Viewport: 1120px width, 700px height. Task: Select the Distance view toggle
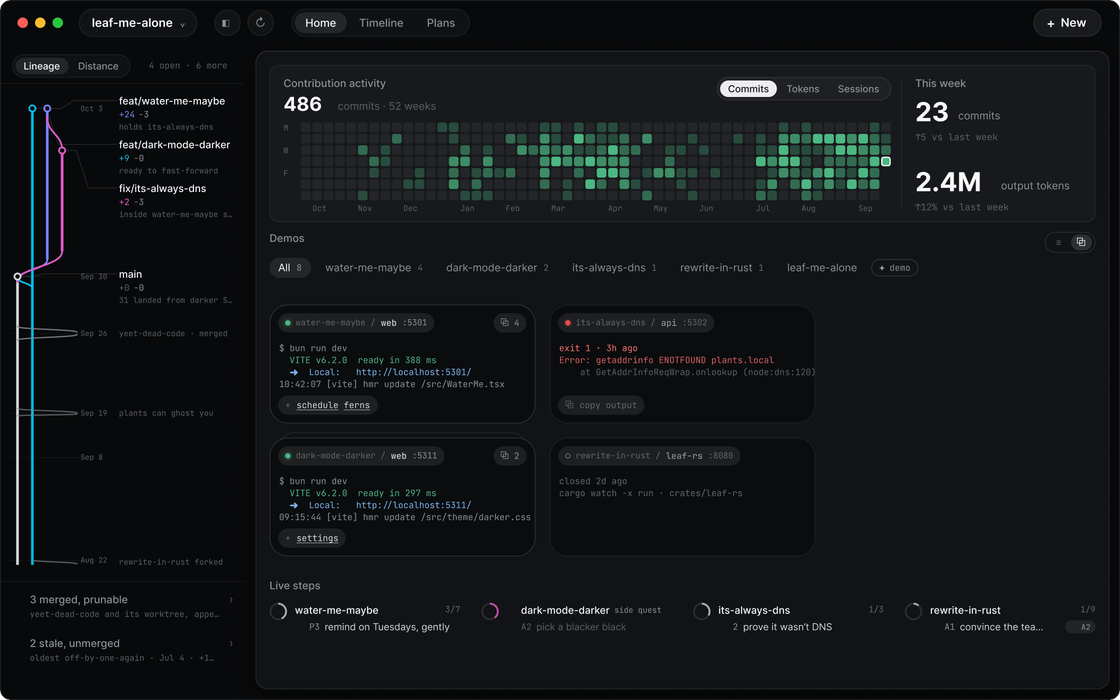[x=98, y=66]
